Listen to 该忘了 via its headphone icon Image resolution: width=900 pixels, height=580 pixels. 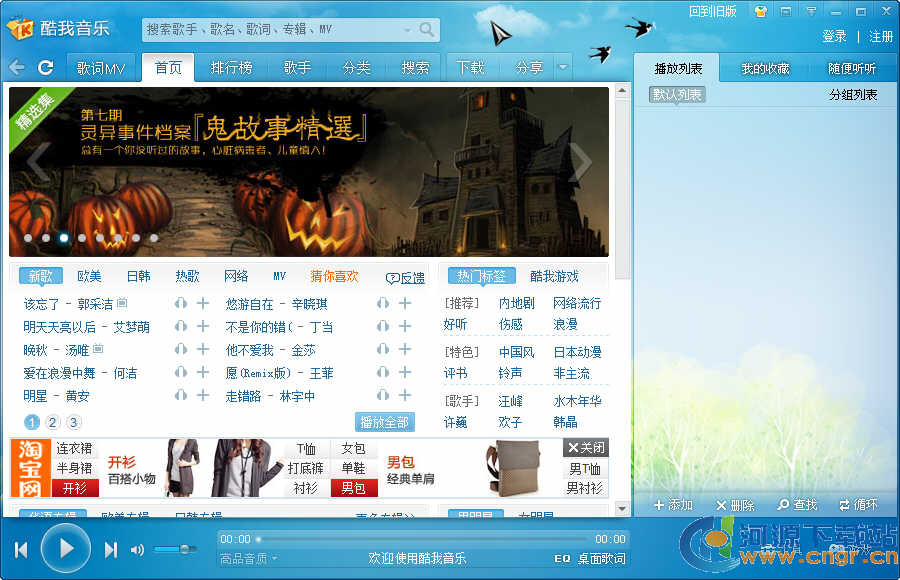[x=181, y=304]
